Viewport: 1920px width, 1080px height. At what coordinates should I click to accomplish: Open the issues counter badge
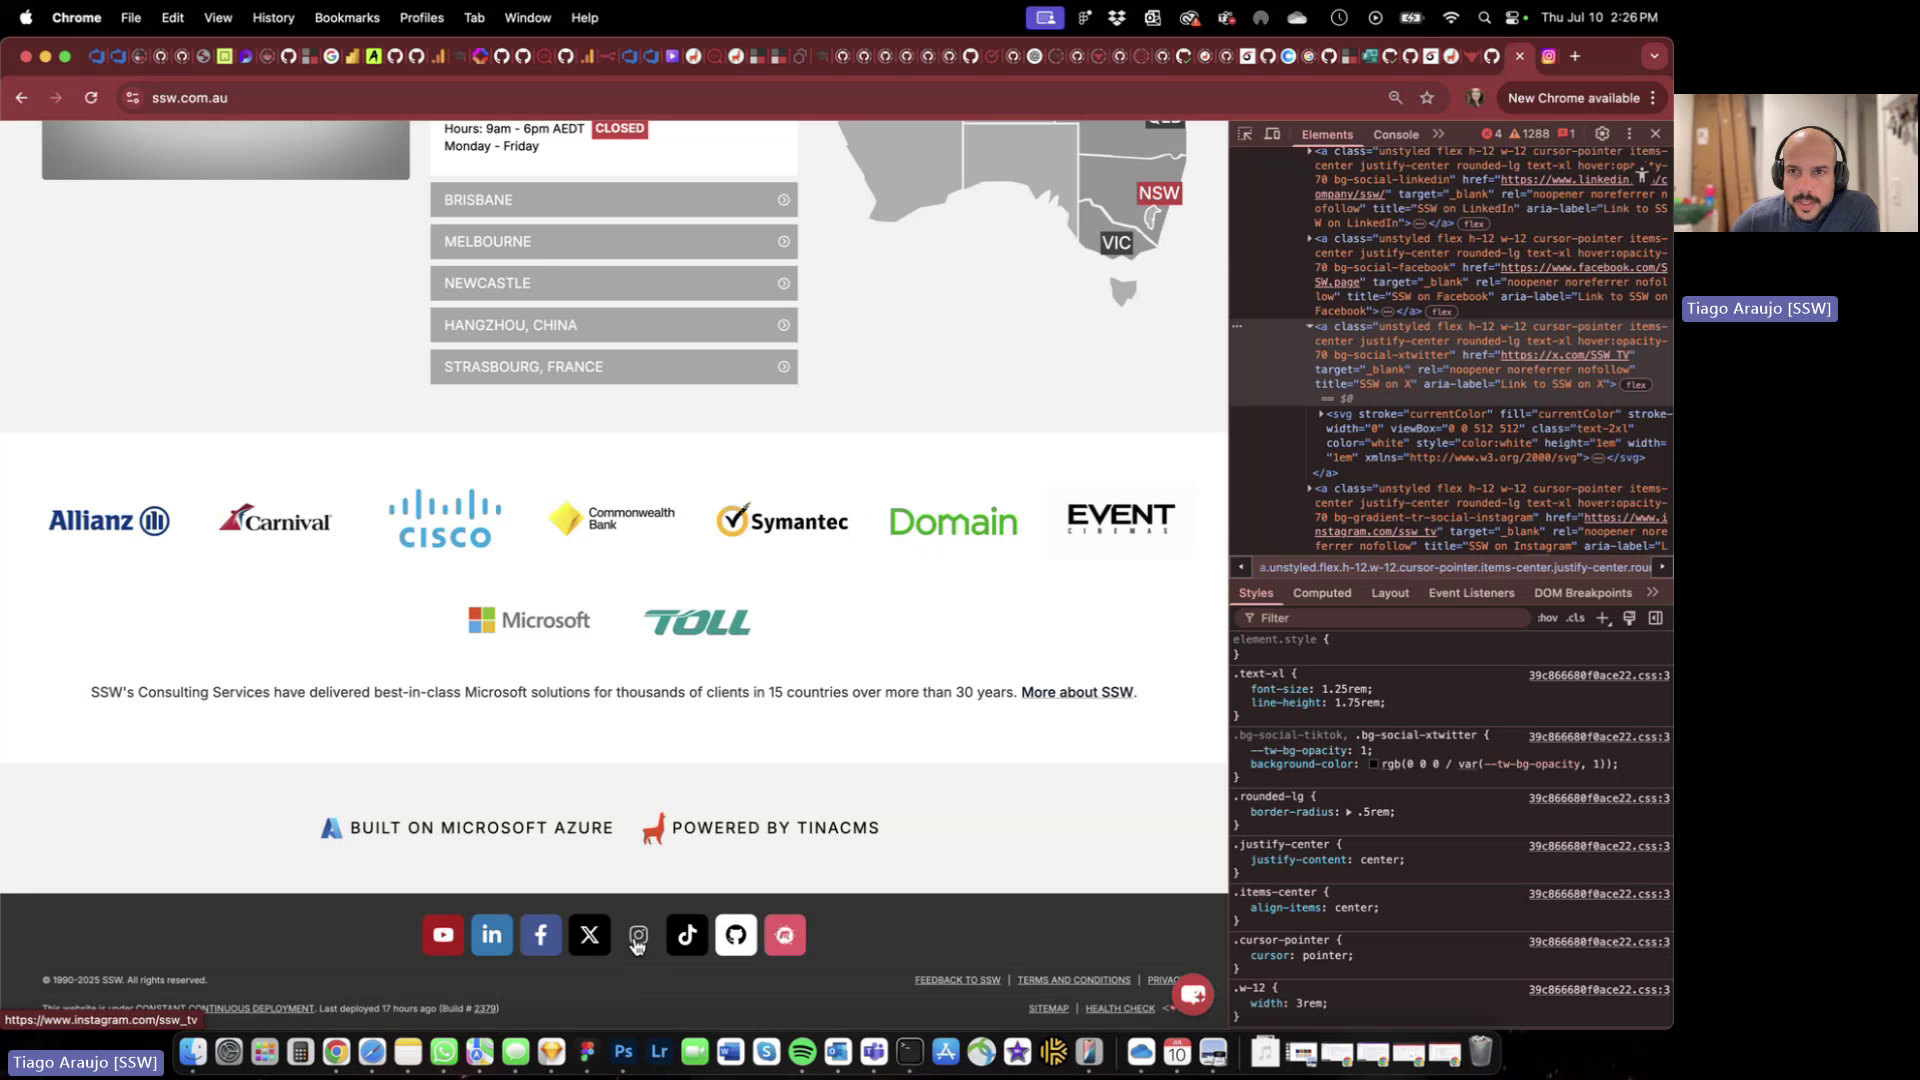(x=1567, y=133)
